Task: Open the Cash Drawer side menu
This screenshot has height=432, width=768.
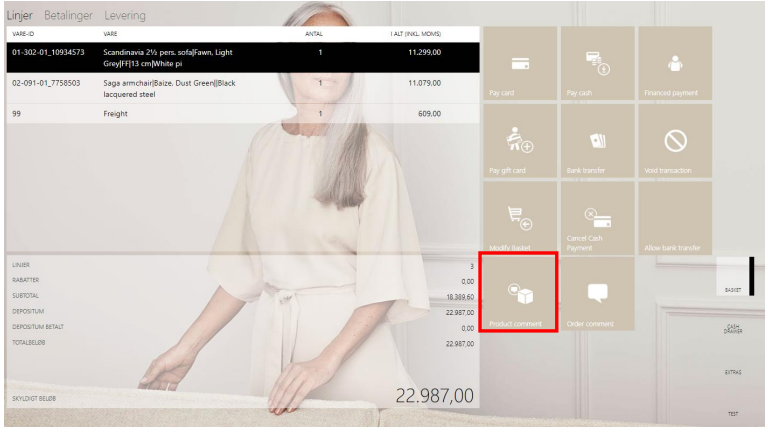Action: tap(733, 330)
